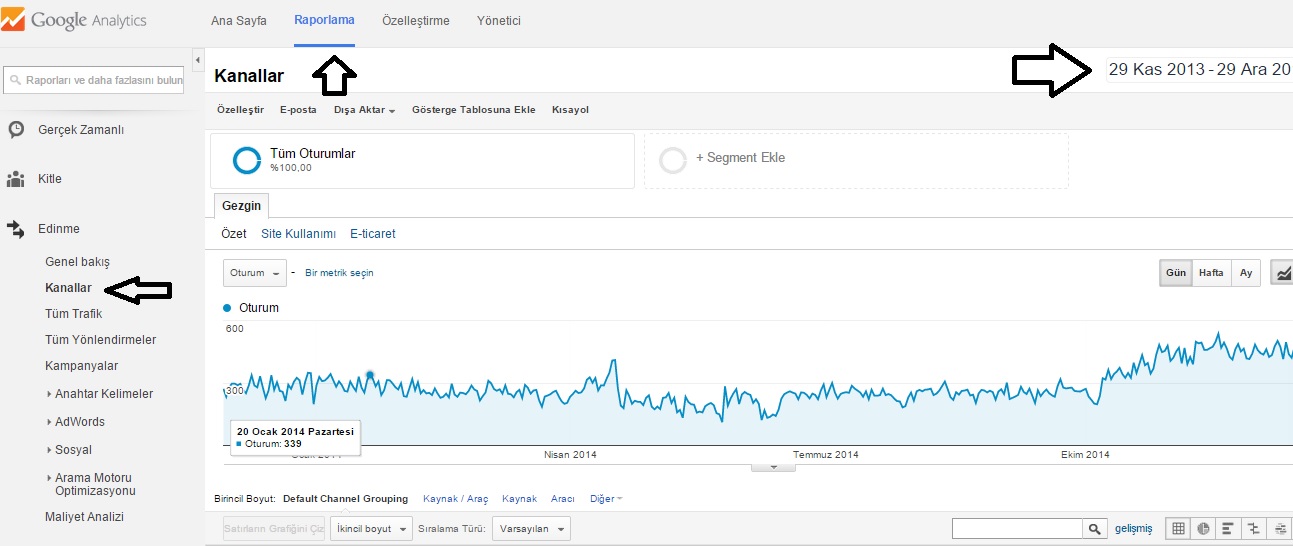The width and height of the screenshot is (1293, 546).
Task: Click the Bir metrik seçin link
Action: pos(339,273)
